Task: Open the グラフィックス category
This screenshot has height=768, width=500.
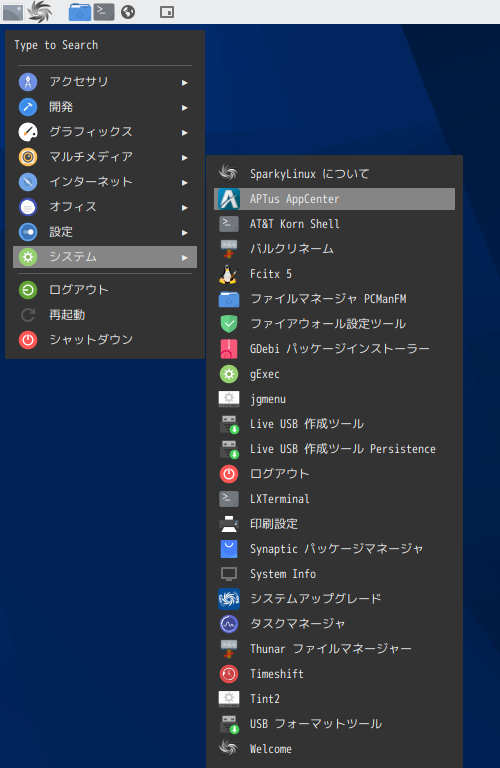Action: 105,132
